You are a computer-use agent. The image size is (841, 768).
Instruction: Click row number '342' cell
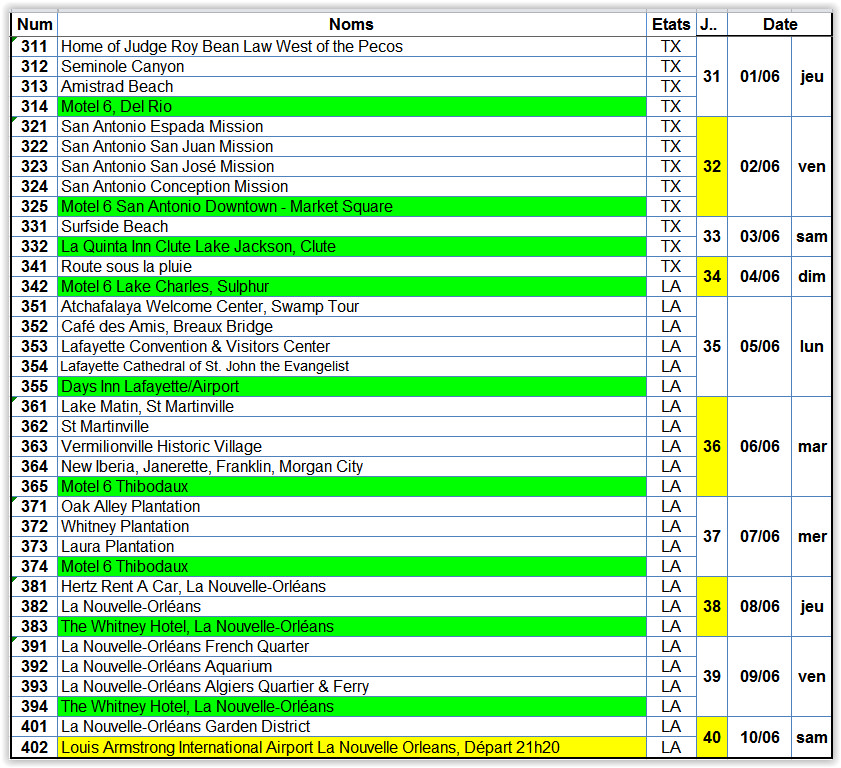coord(34,286)
